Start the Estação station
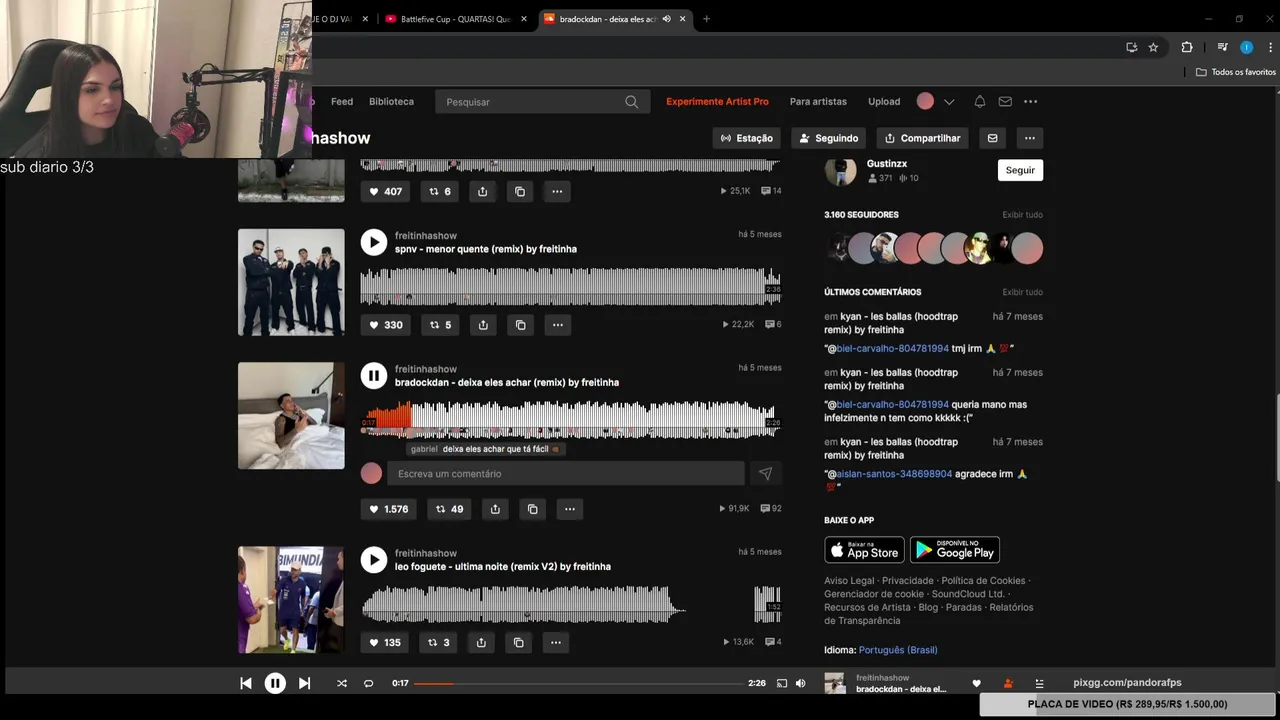Image resolution: width=1280 pixels, height=720 pixels. coord(746,138)
